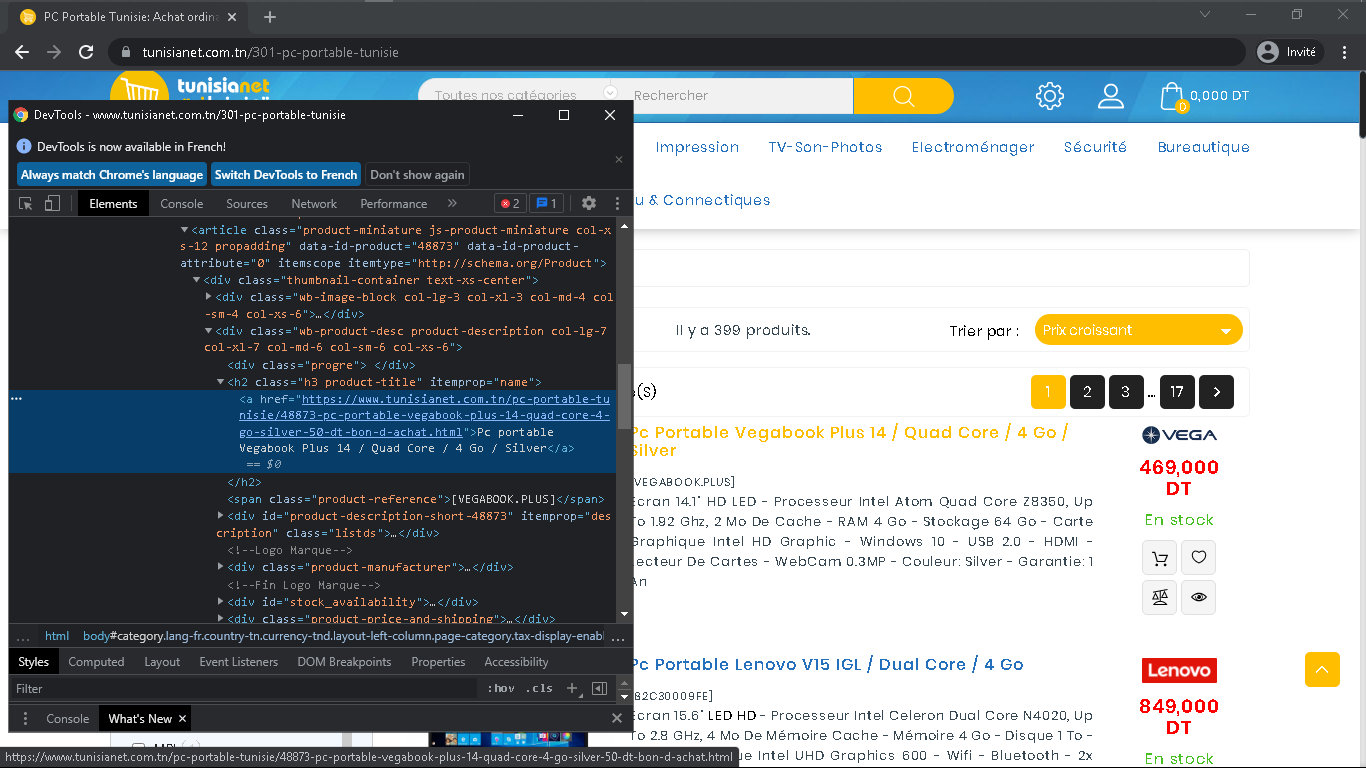Toggle the .cls element classes panel
This screenshot has width=1366, height=768.
pos(540,688)
